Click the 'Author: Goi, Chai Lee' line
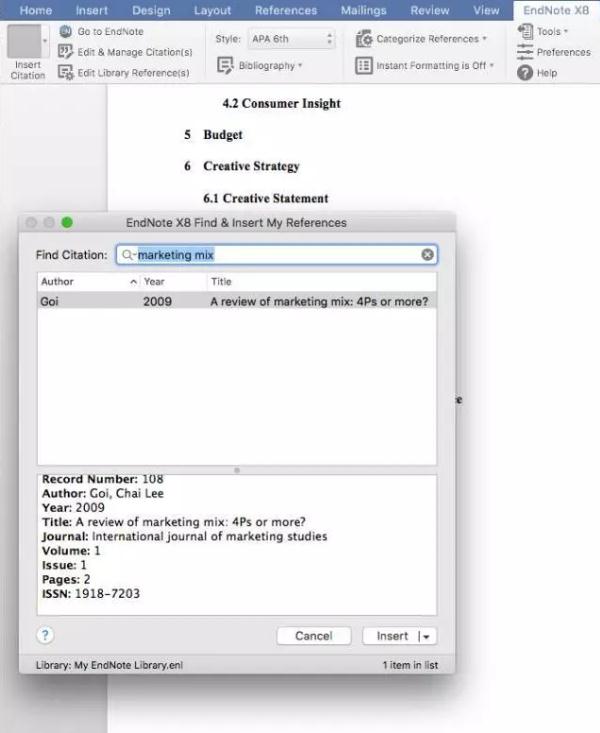Screen dimensions: 600x733 (x=103, y=493)
